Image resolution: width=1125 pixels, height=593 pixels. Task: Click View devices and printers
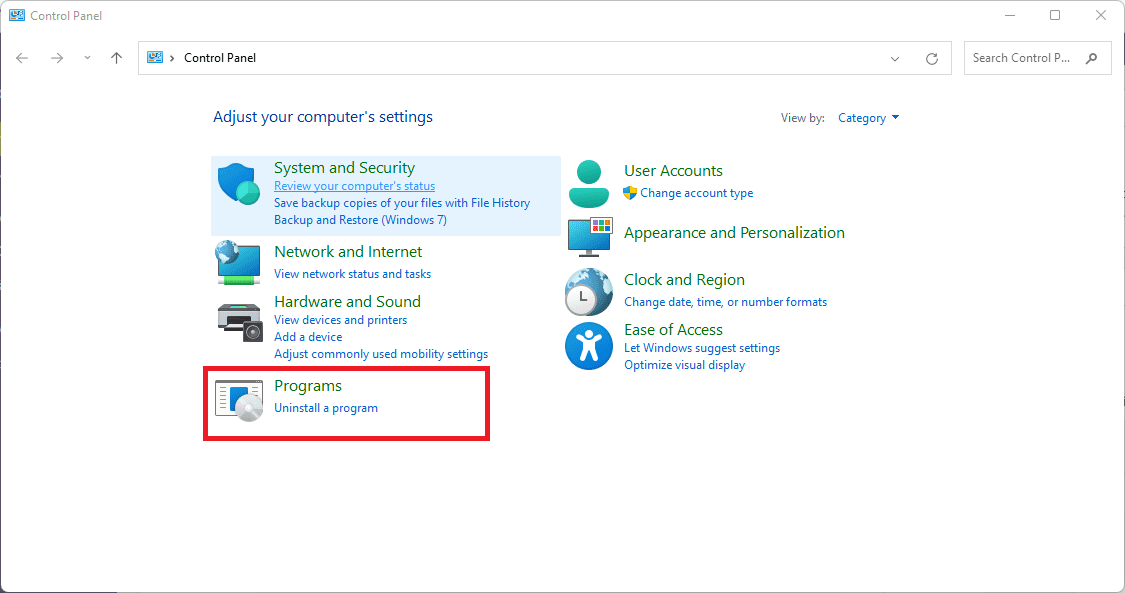coord(340,320)
